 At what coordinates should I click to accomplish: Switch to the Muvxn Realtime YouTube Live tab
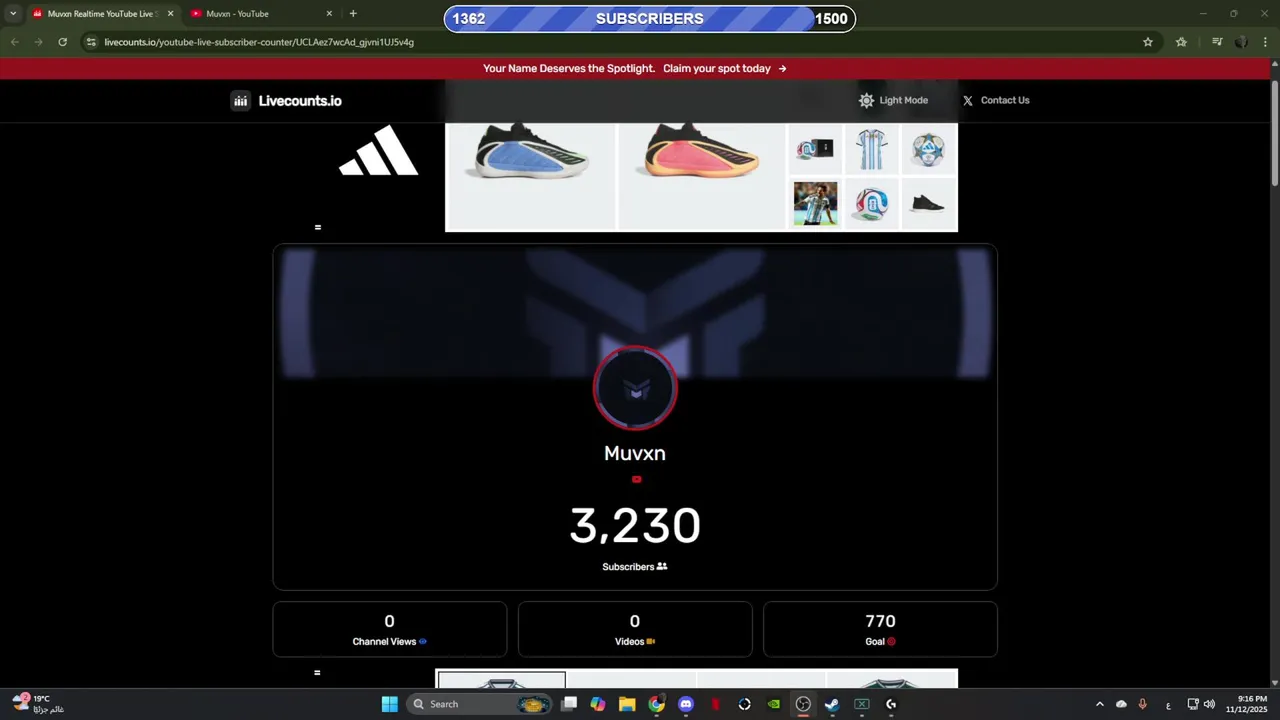(x=100, y=14)
